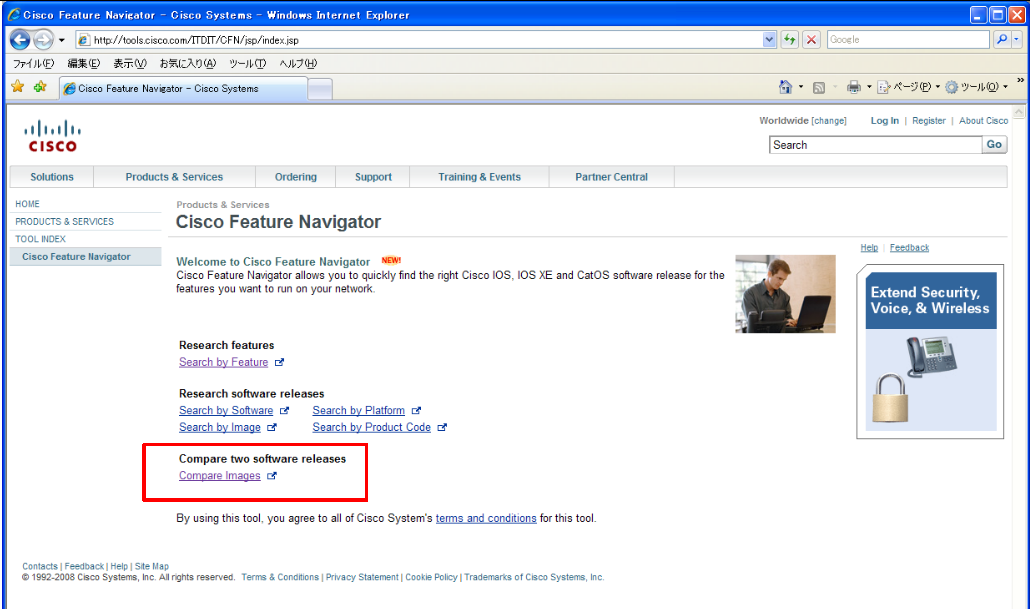The height and width of the screenshot is (609, 1030).
Task: Click the Refresh page icon
Action: click(x=790, y=40)
